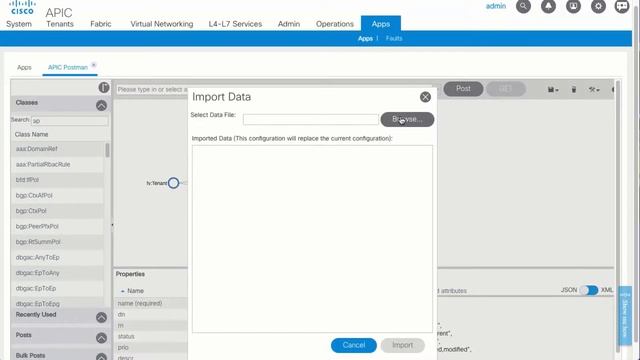
Task: Select class aaa:PartialRbacRule
Action: (57, 164)
